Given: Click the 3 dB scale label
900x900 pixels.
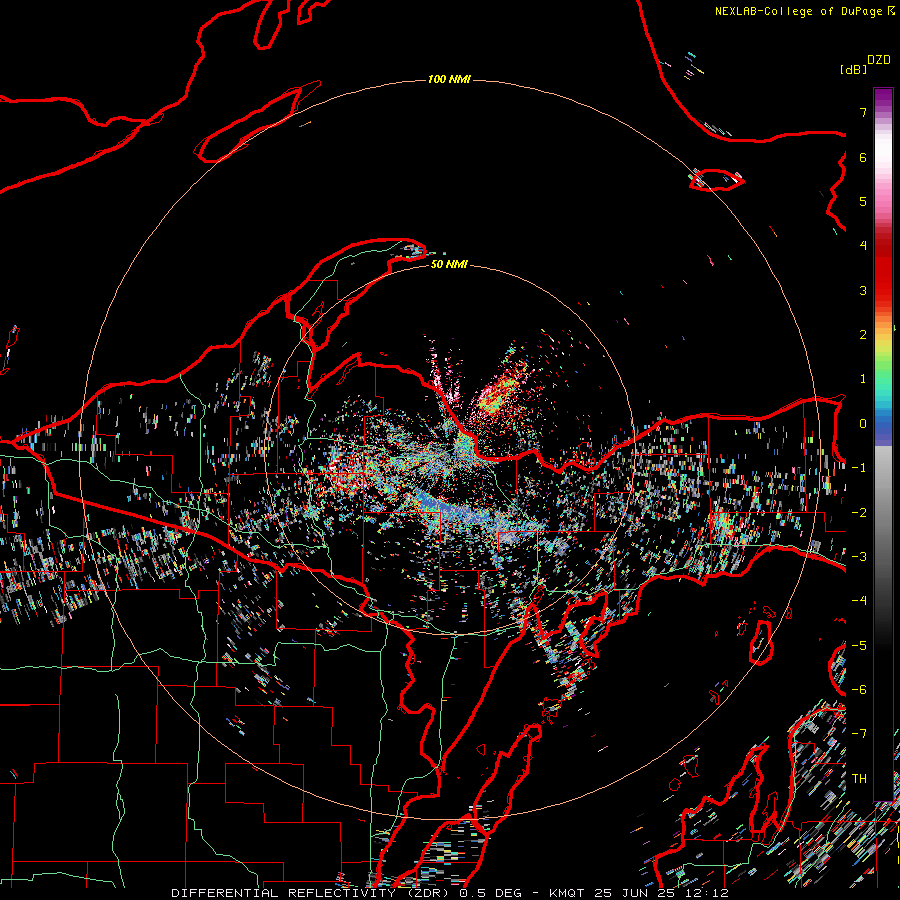Looking at the screenshot, I should click(x=863, y=290).
